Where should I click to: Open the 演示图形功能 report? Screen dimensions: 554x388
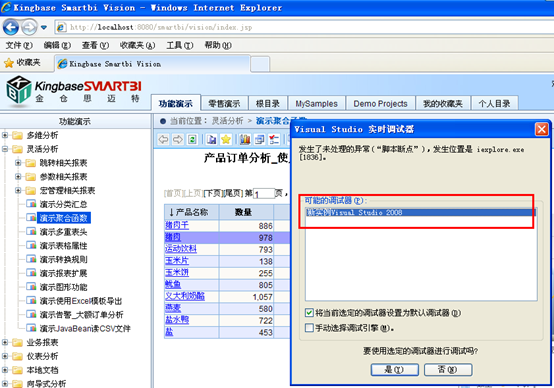(x=63, y=287)
